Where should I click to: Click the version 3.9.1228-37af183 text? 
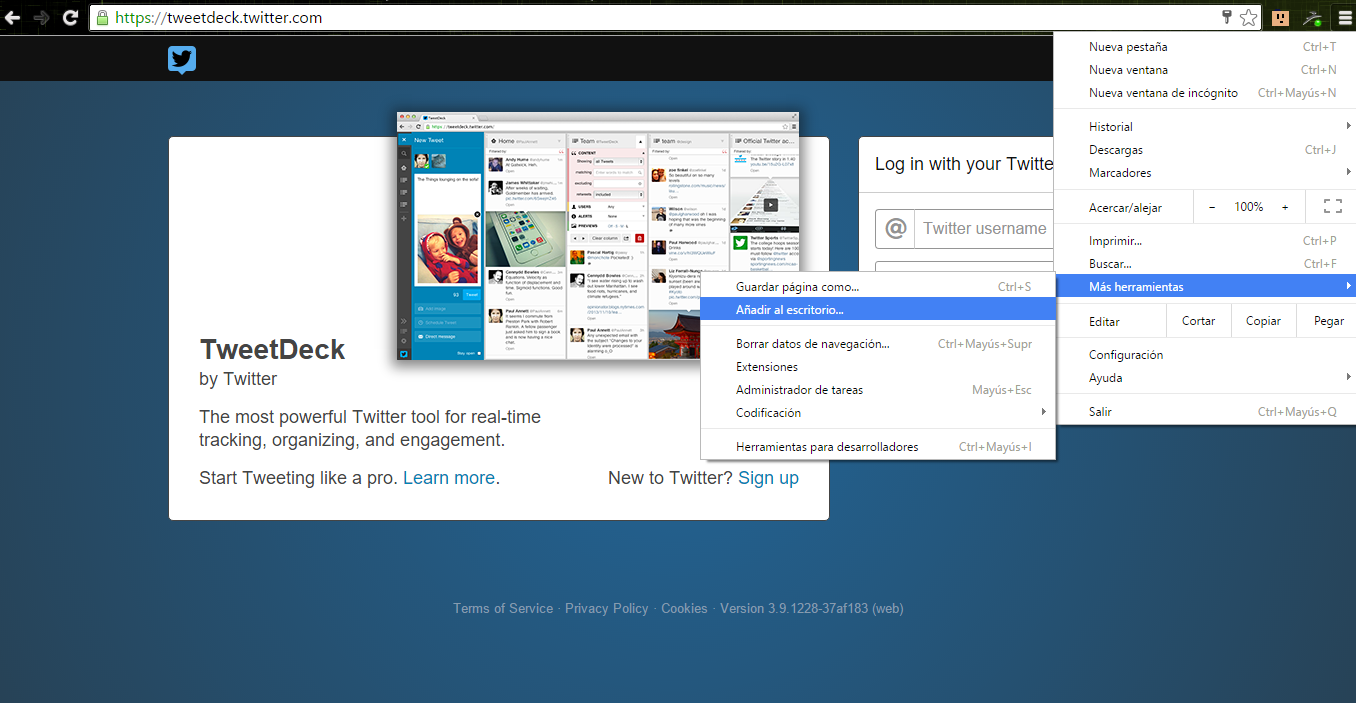pos(812,608)
